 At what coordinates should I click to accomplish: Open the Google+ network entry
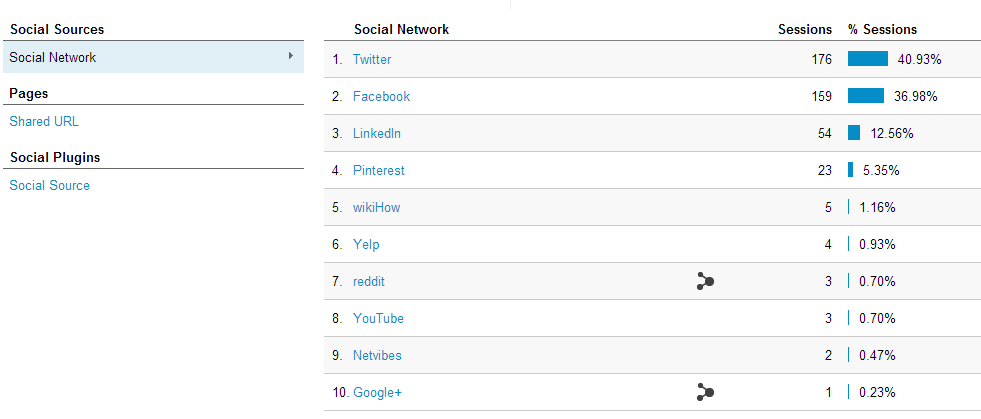coord(377,393)
